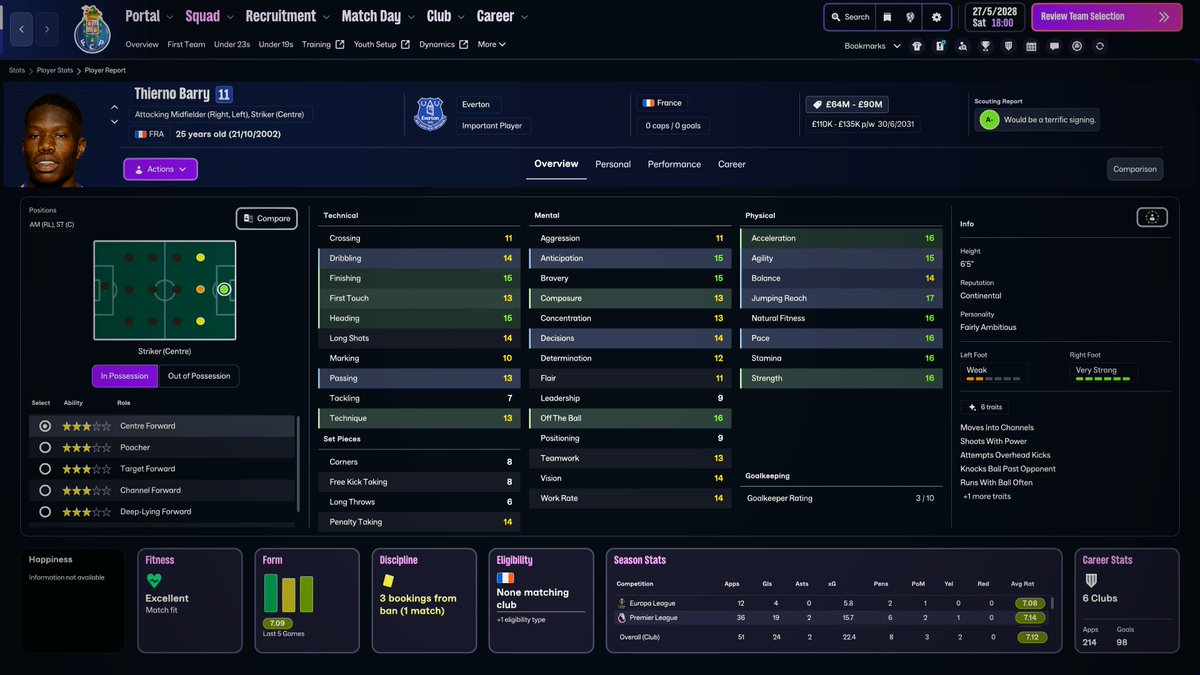The width and height of the screenshot is (1200, 675).
Task: Select the Overview tab under player header
Action: (x=556, y=164)
